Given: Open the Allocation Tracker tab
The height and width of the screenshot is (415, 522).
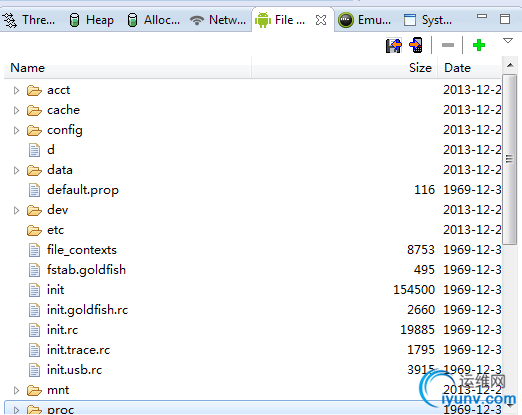Looking at the screenshot, I should pos(154,20).
